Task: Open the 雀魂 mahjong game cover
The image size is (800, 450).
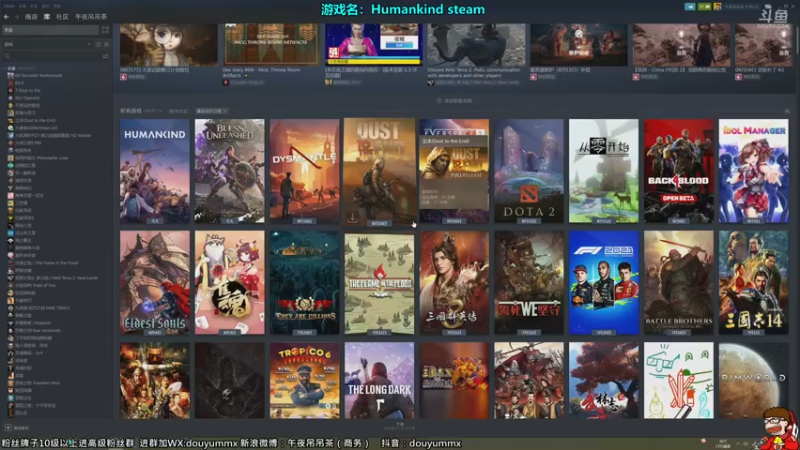Action: click(230, 283)
